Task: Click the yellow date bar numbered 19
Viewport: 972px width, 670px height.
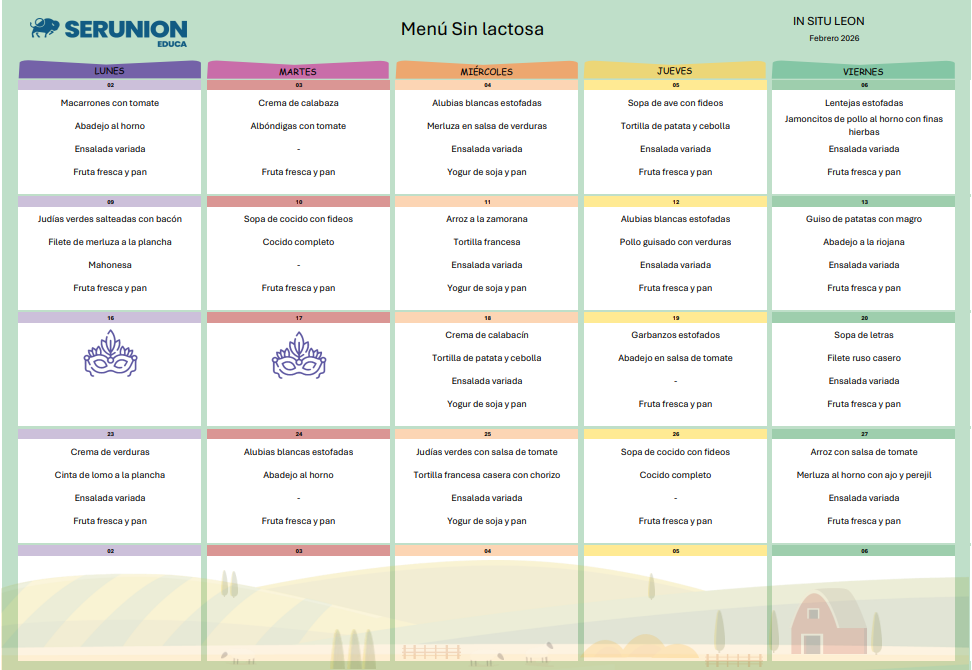Action: click(675, 317)
